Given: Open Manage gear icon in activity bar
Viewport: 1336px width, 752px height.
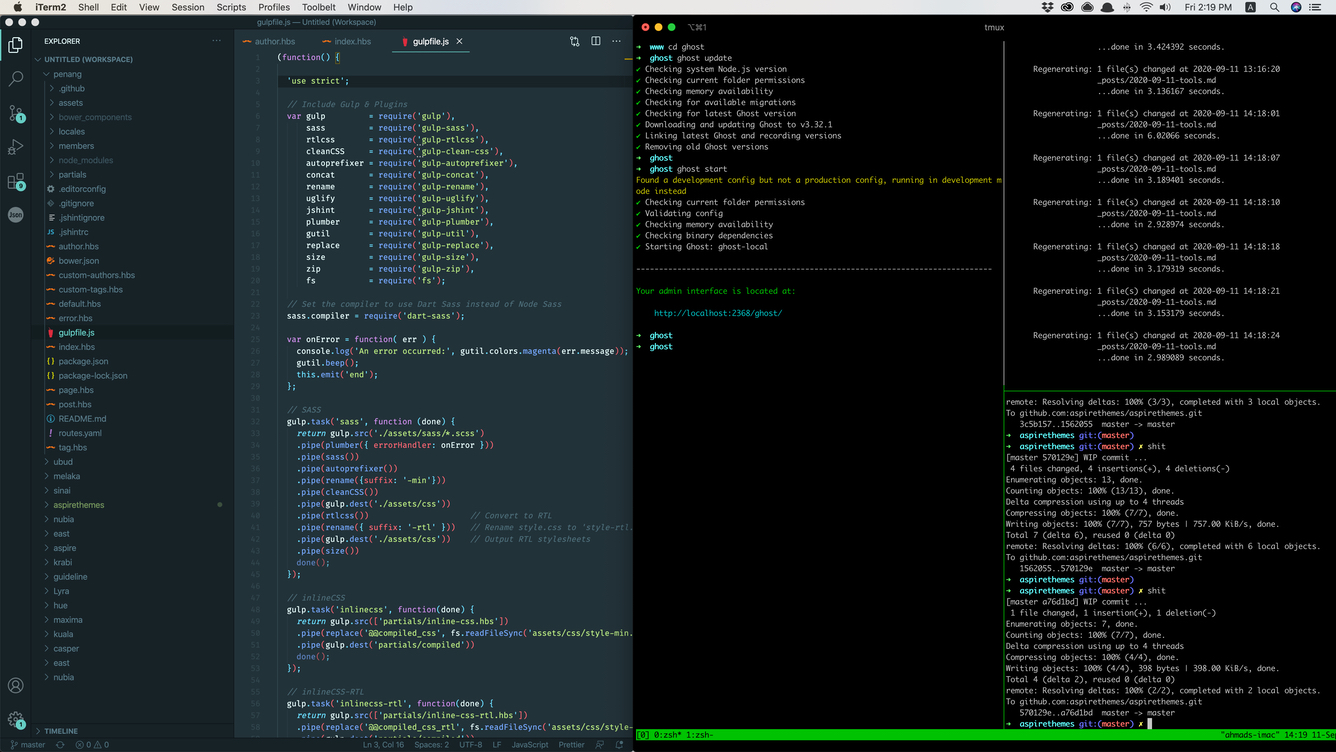Looking at the screenshot, I should [16, 720].
